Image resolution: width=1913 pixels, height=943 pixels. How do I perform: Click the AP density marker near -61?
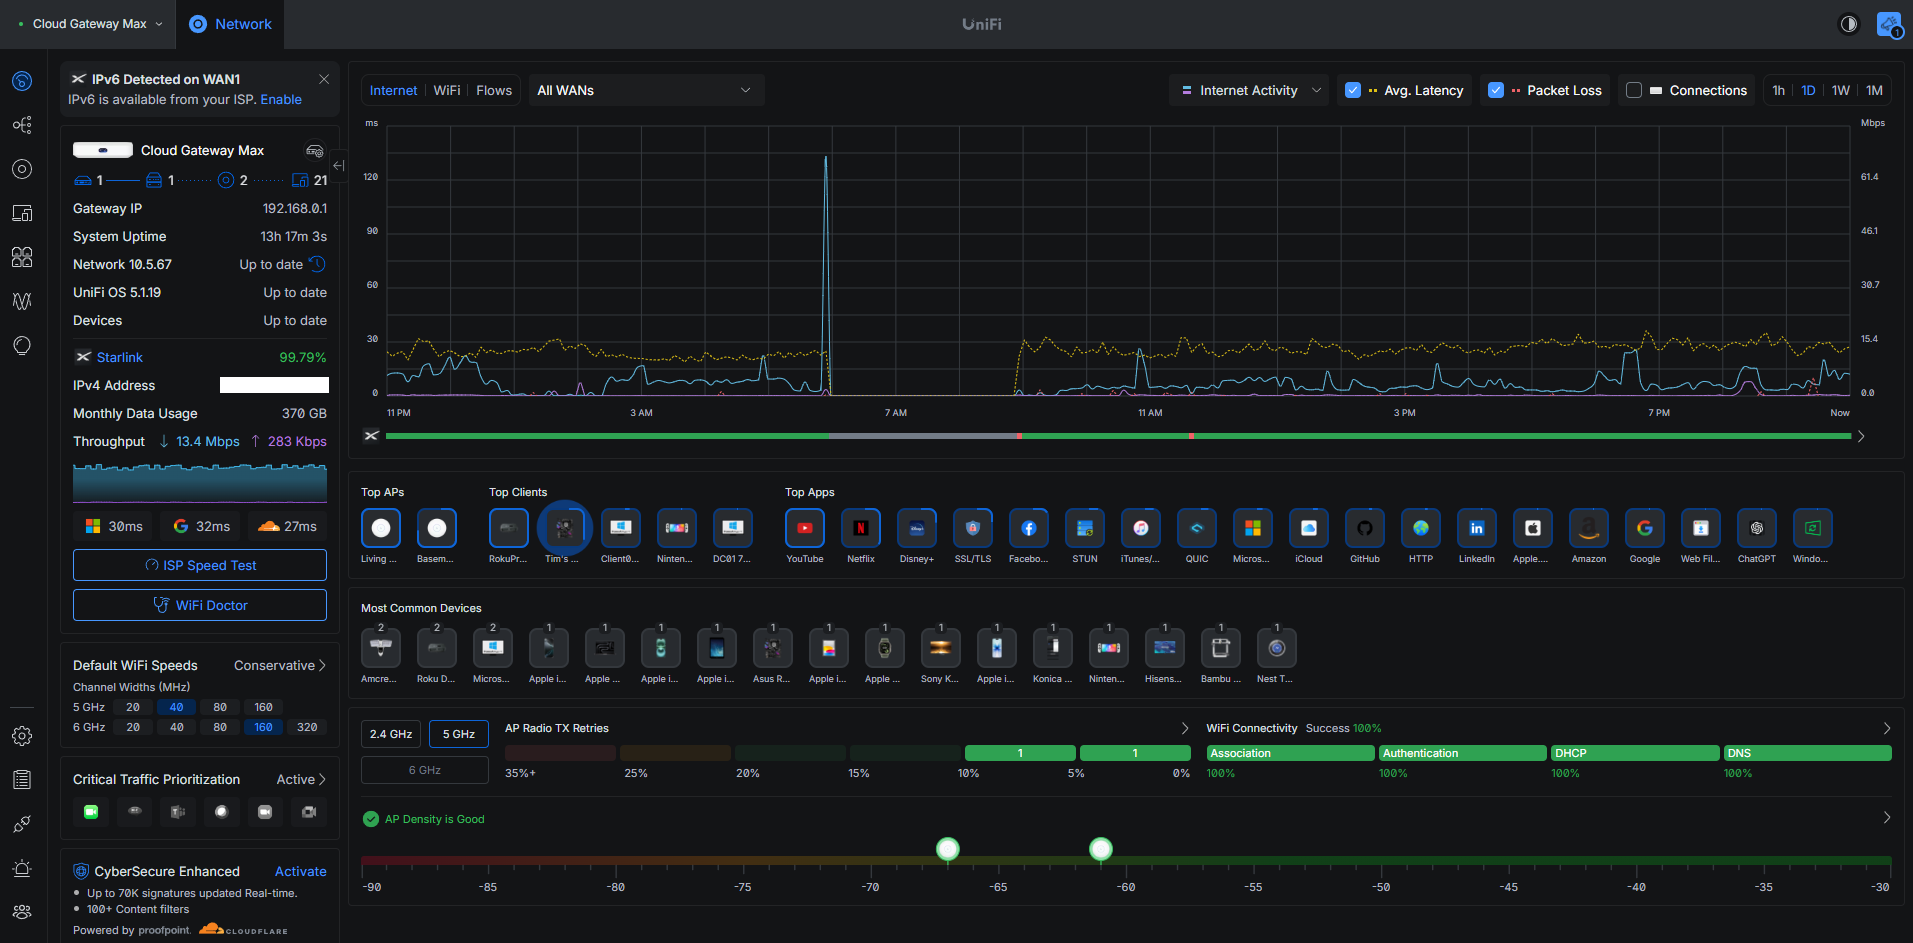pos(1101,849)
